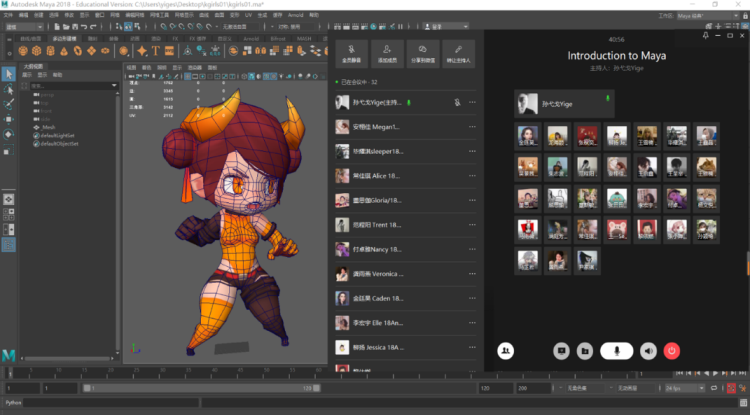
Task: Activate the Select tool arrow in toolbox
Action: point(9,74)
